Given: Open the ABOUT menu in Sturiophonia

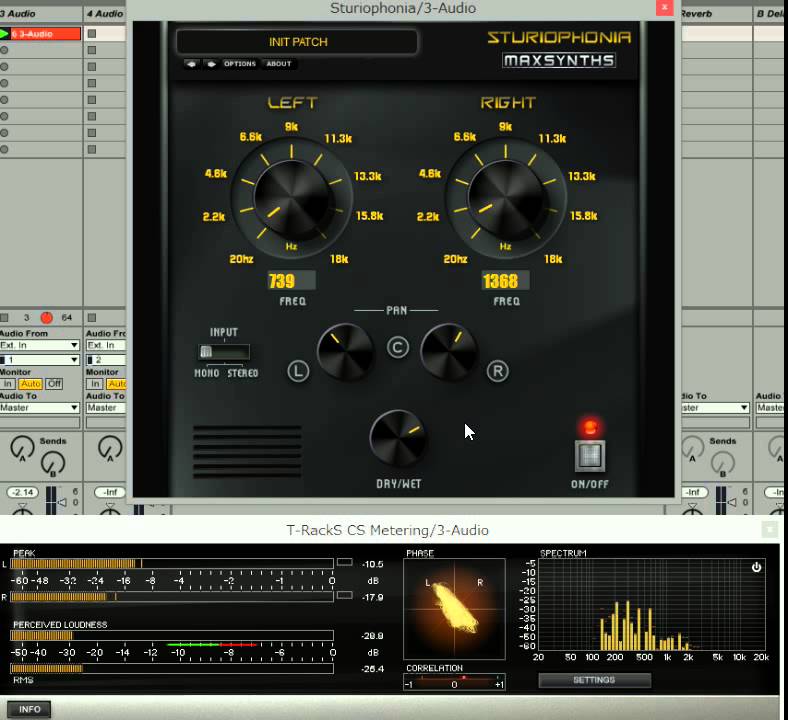Looking at the screenshot, I should [x=279, y=64].
